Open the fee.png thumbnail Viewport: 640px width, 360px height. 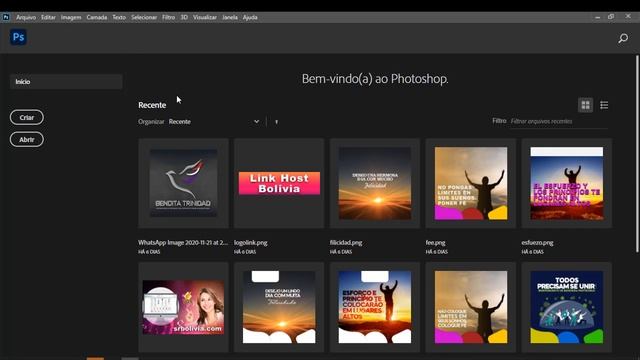pos(471,183)
